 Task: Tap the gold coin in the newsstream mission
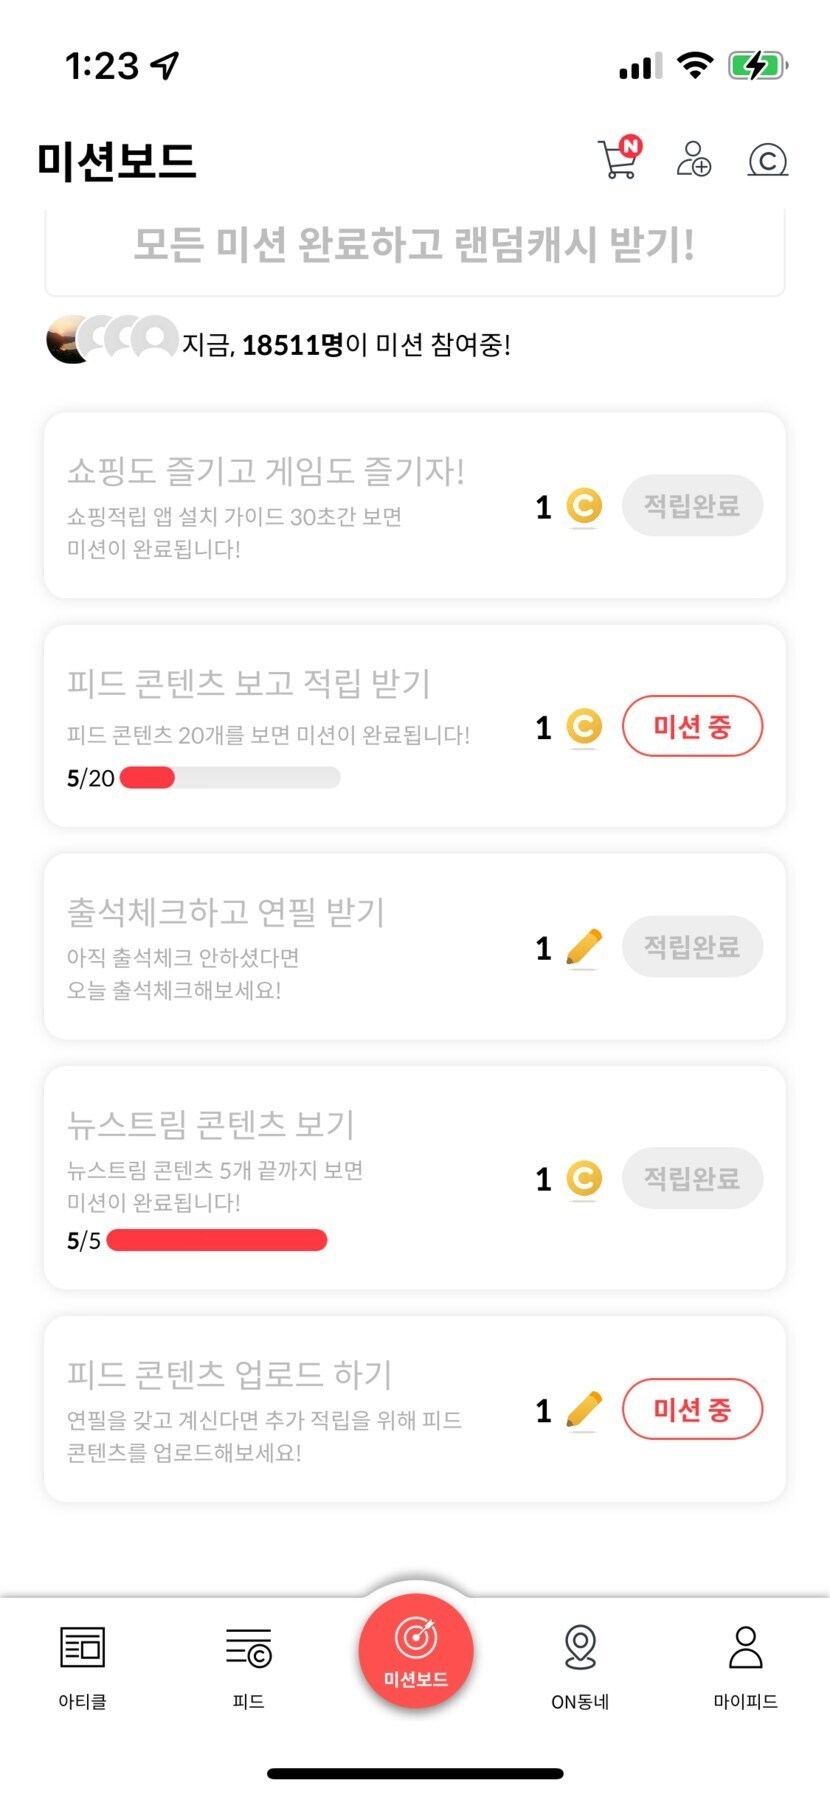[584, 1179]
